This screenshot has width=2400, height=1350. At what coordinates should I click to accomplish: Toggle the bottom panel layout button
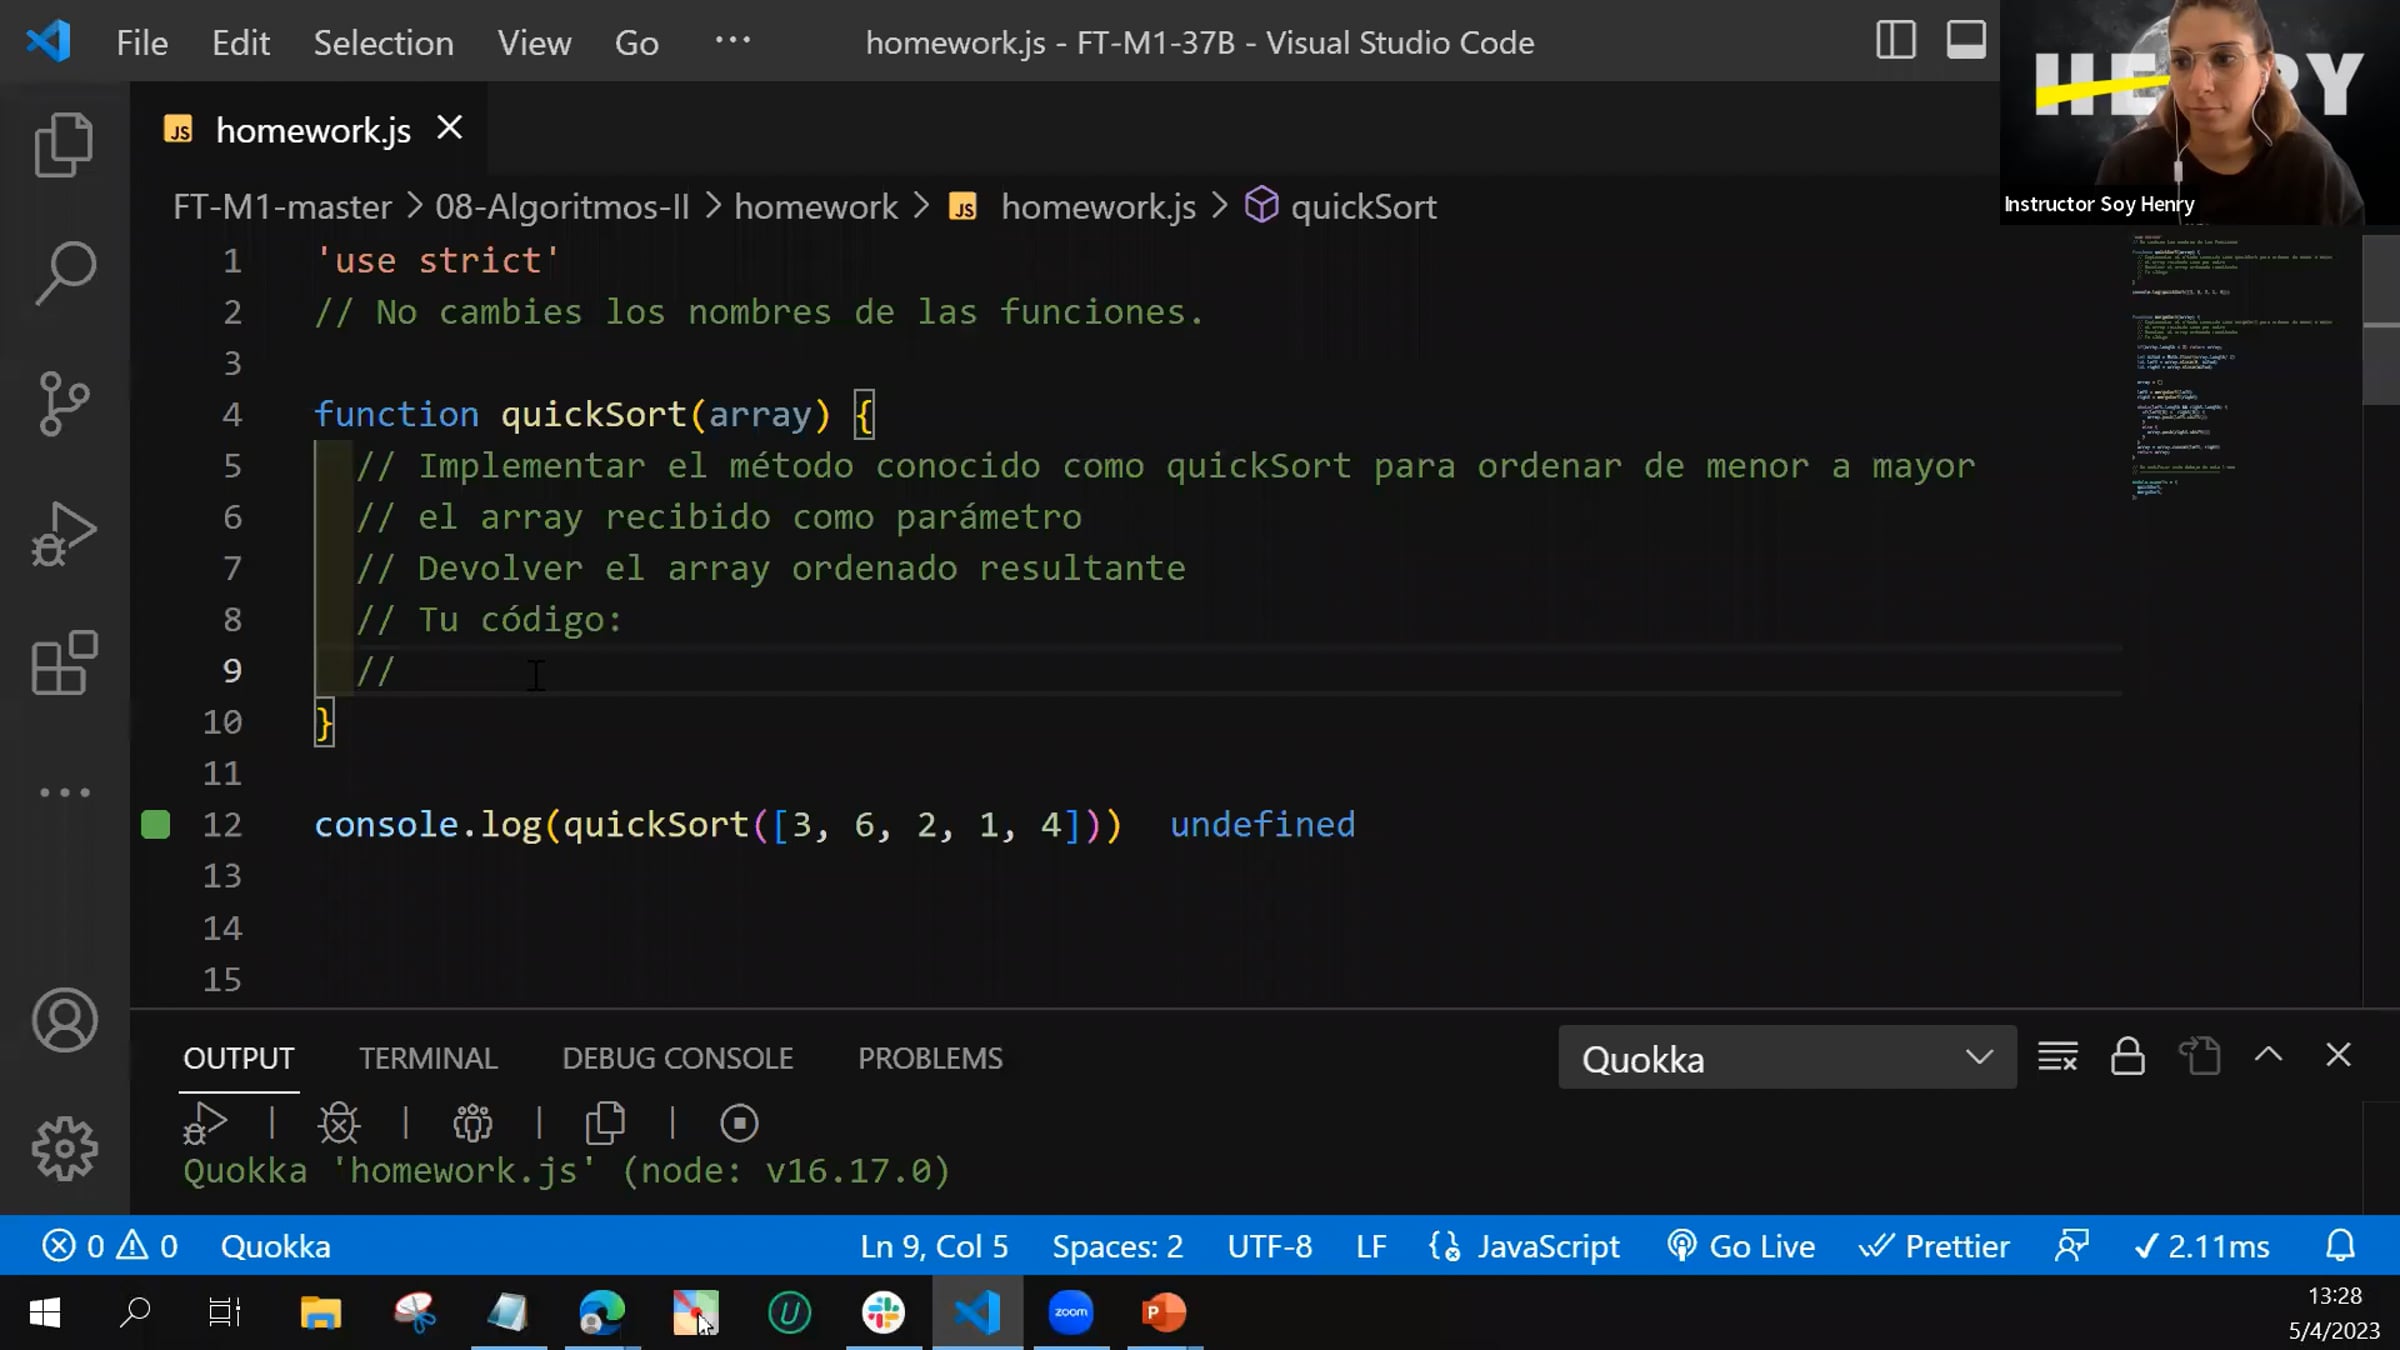[x=1965, y=40]
